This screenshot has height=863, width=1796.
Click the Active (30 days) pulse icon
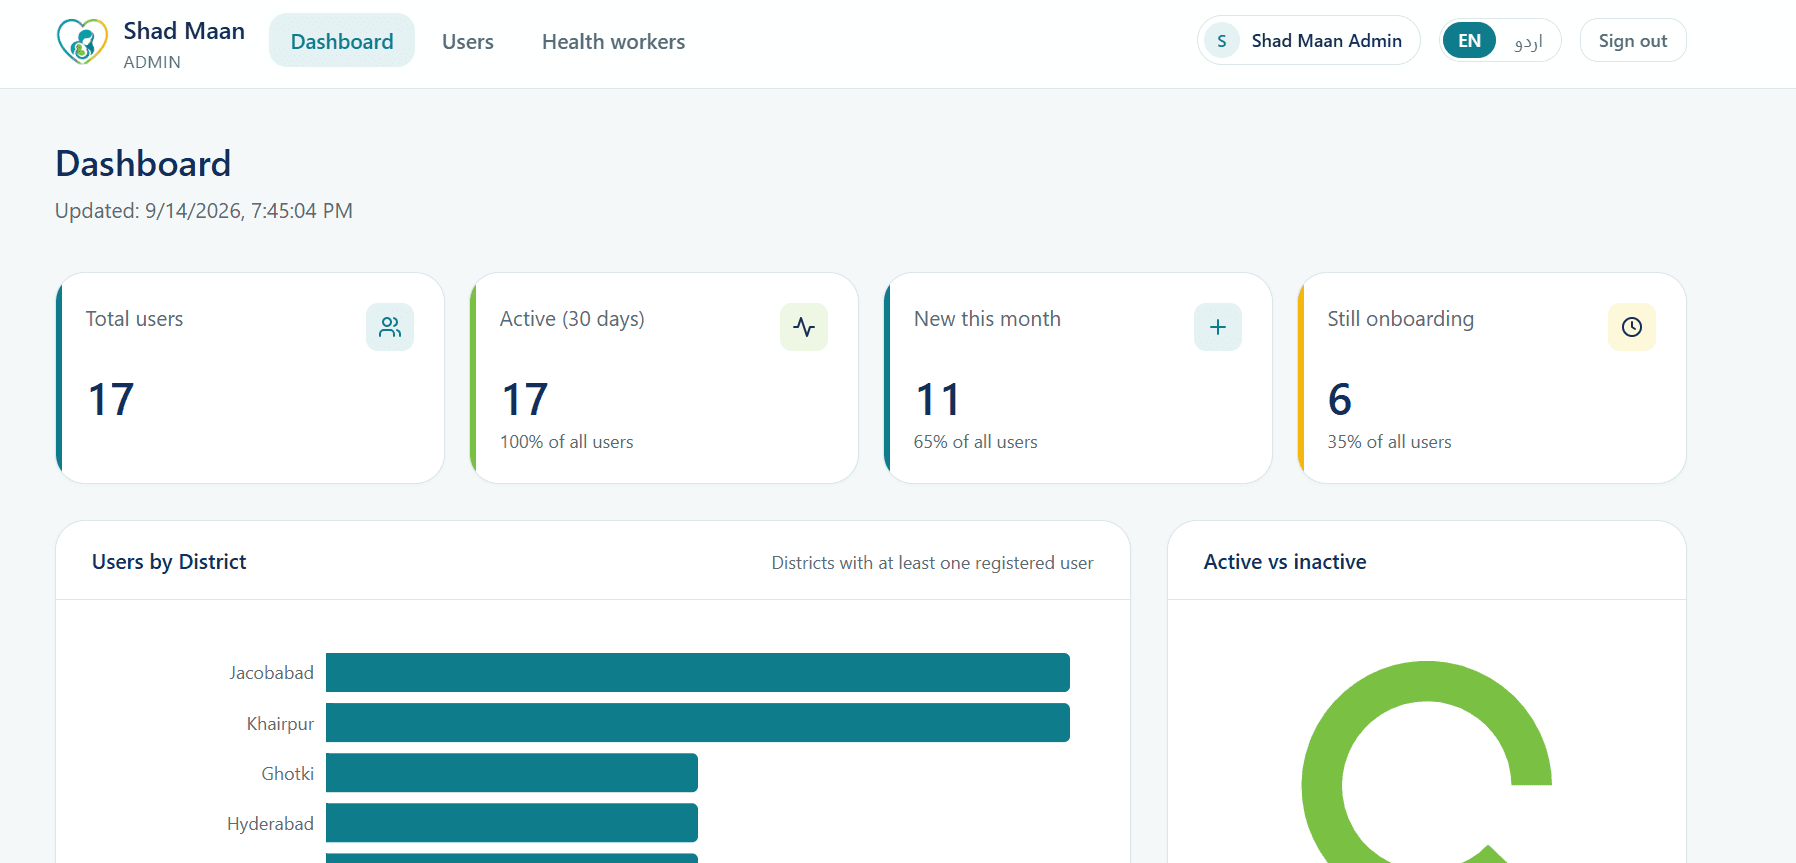804,327
